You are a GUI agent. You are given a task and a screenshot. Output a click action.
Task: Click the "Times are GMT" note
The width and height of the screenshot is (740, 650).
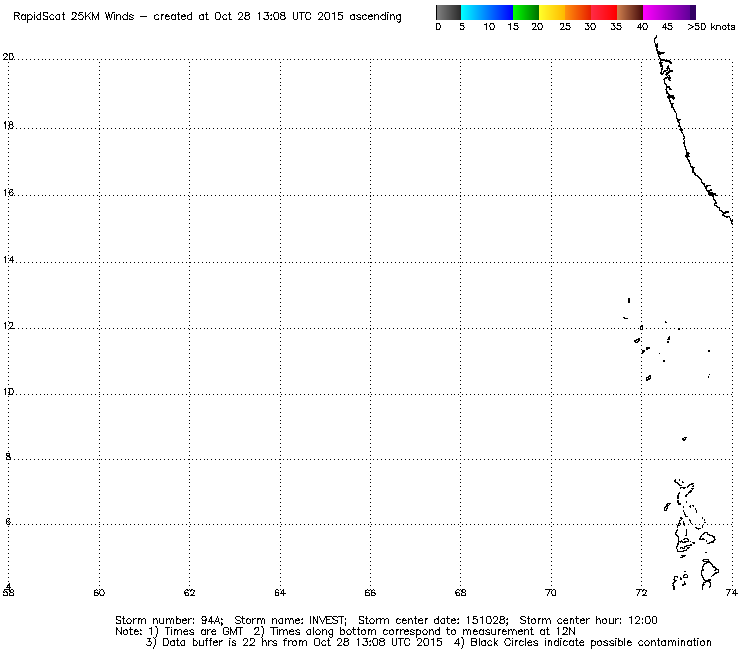coord(203,632)
